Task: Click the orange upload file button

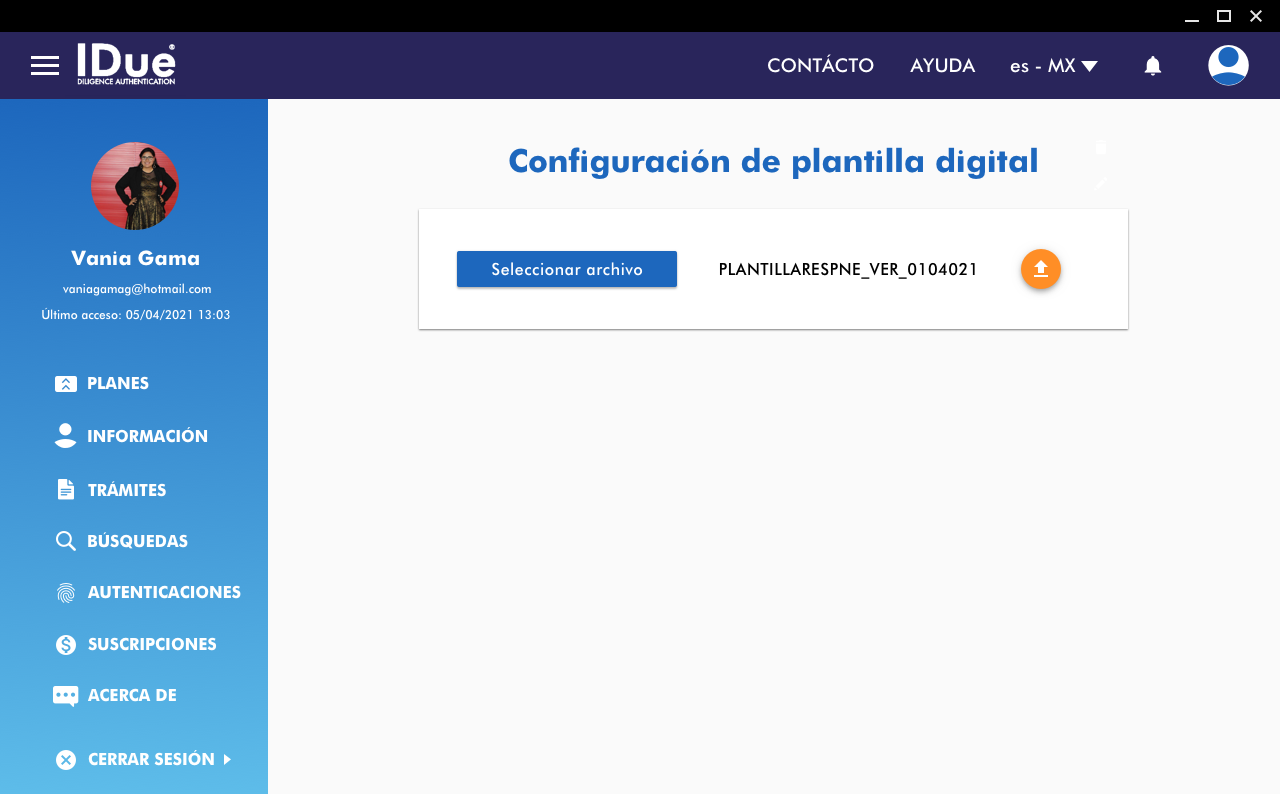Action: (1040, 269)
